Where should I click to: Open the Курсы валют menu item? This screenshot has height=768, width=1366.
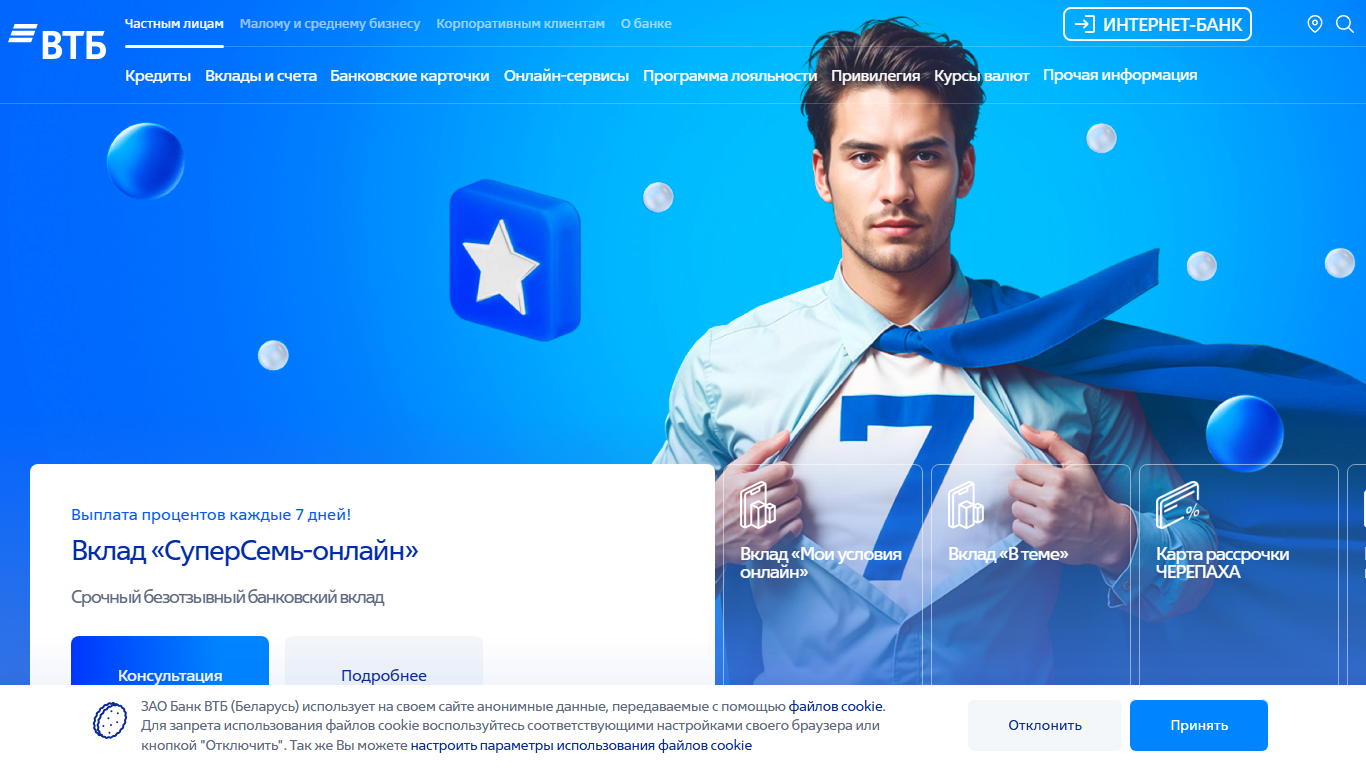pyautogui.click(x=982, y=75)
